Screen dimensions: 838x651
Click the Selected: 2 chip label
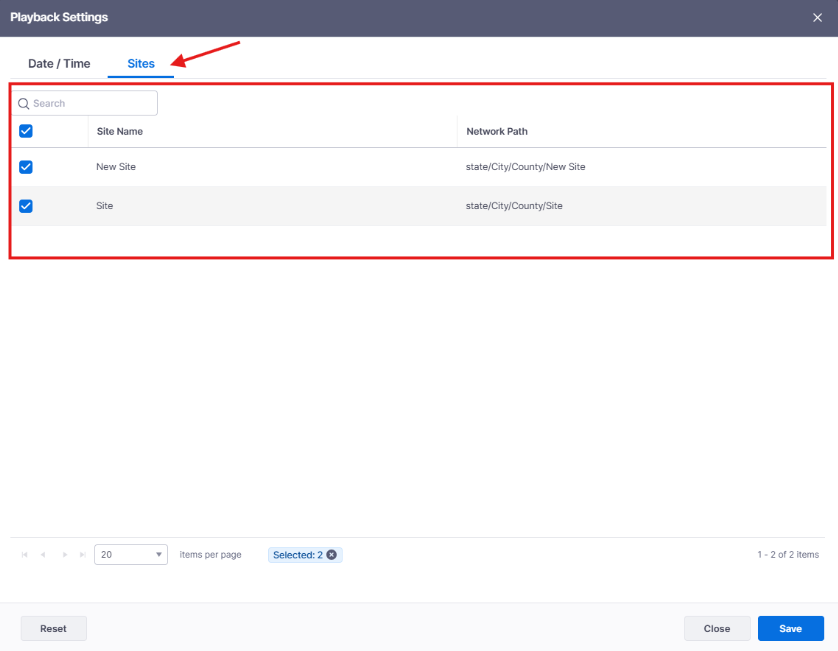coord(298,555)
